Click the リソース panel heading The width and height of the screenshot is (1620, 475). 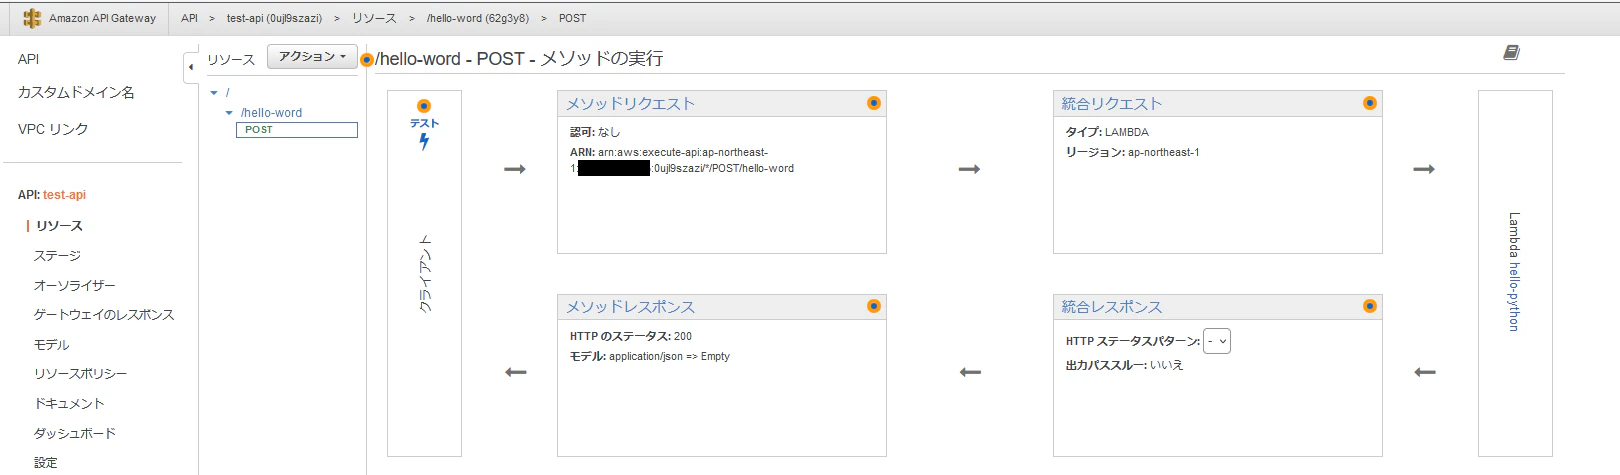coord(231,60)
